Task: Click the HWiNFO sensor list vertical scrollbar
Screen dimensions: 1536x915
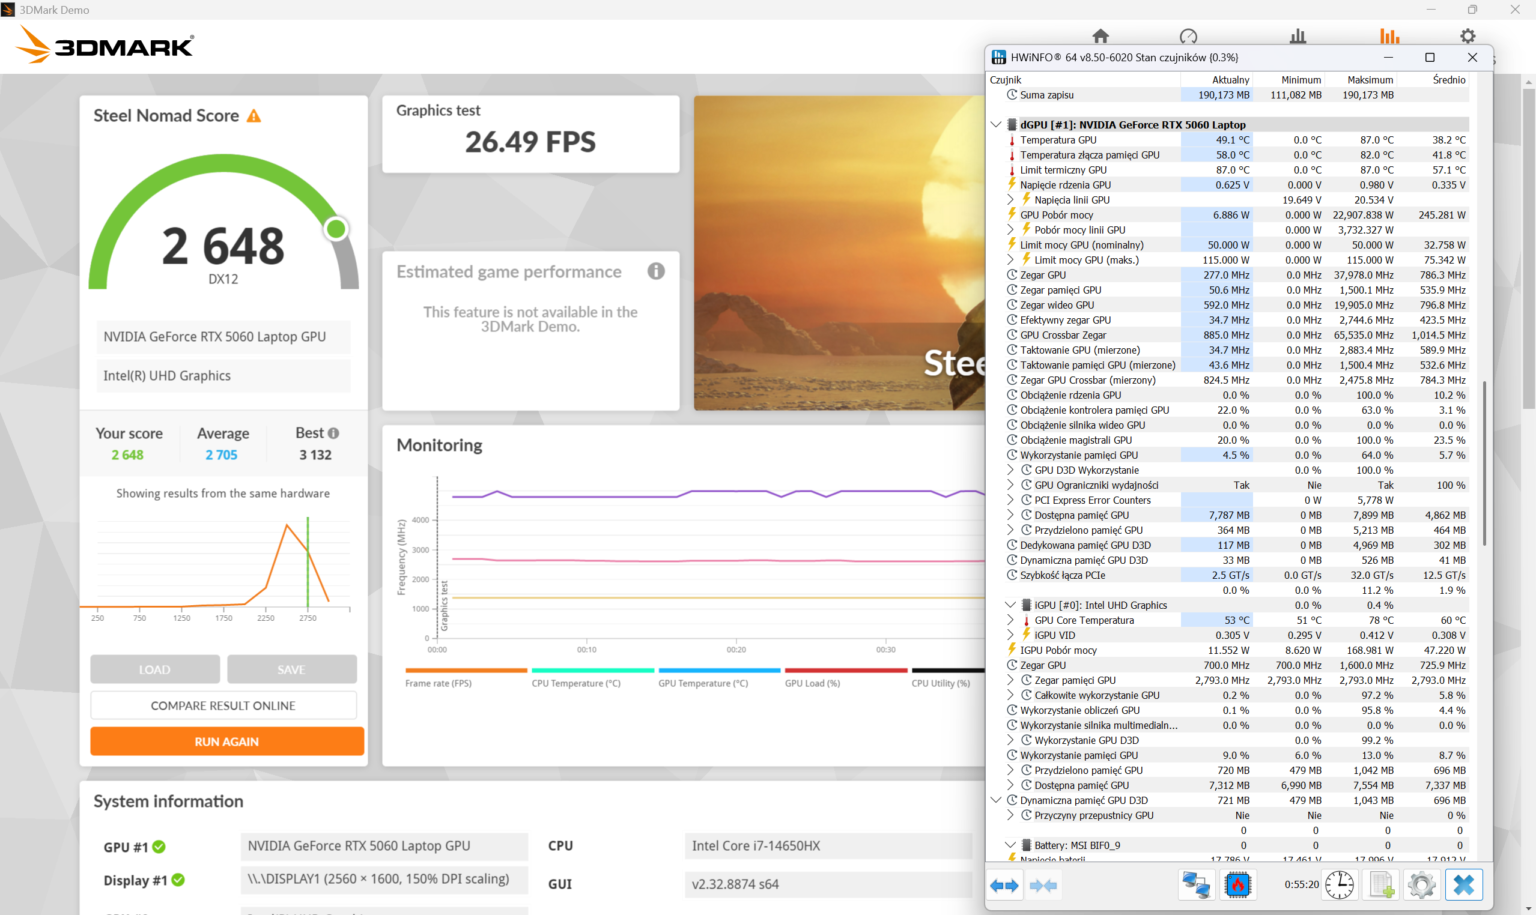Action: click(1484, 462)
